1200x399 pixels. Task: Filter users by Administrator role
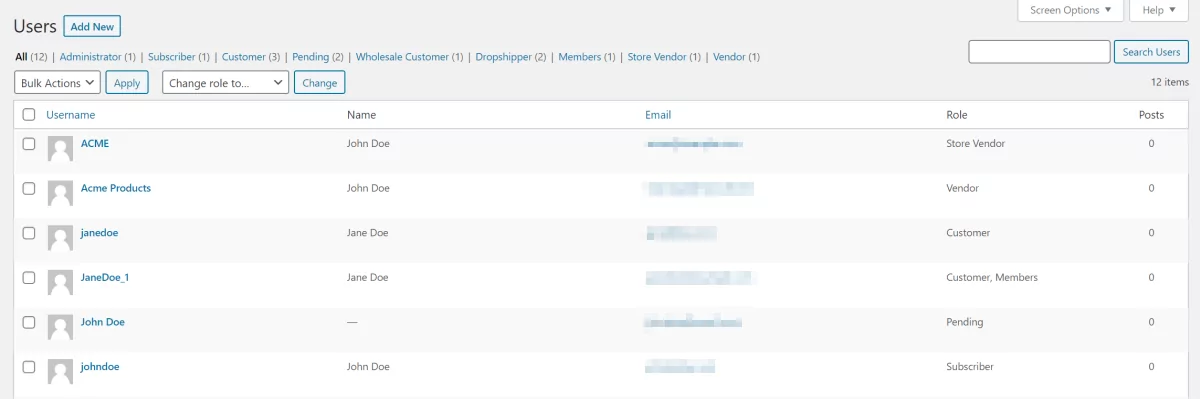[x=90, y=57]
